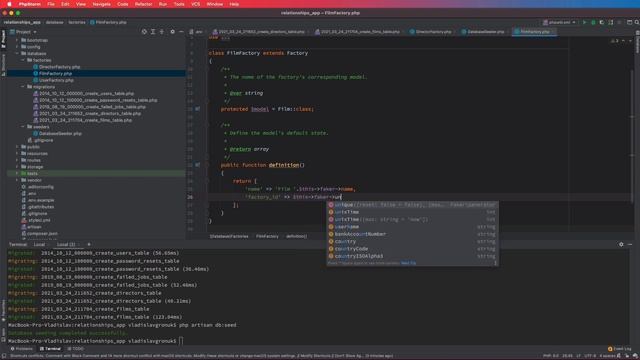Open completion popup options (three dots)
Screen dimensions: 640x360
click(496, 263)
